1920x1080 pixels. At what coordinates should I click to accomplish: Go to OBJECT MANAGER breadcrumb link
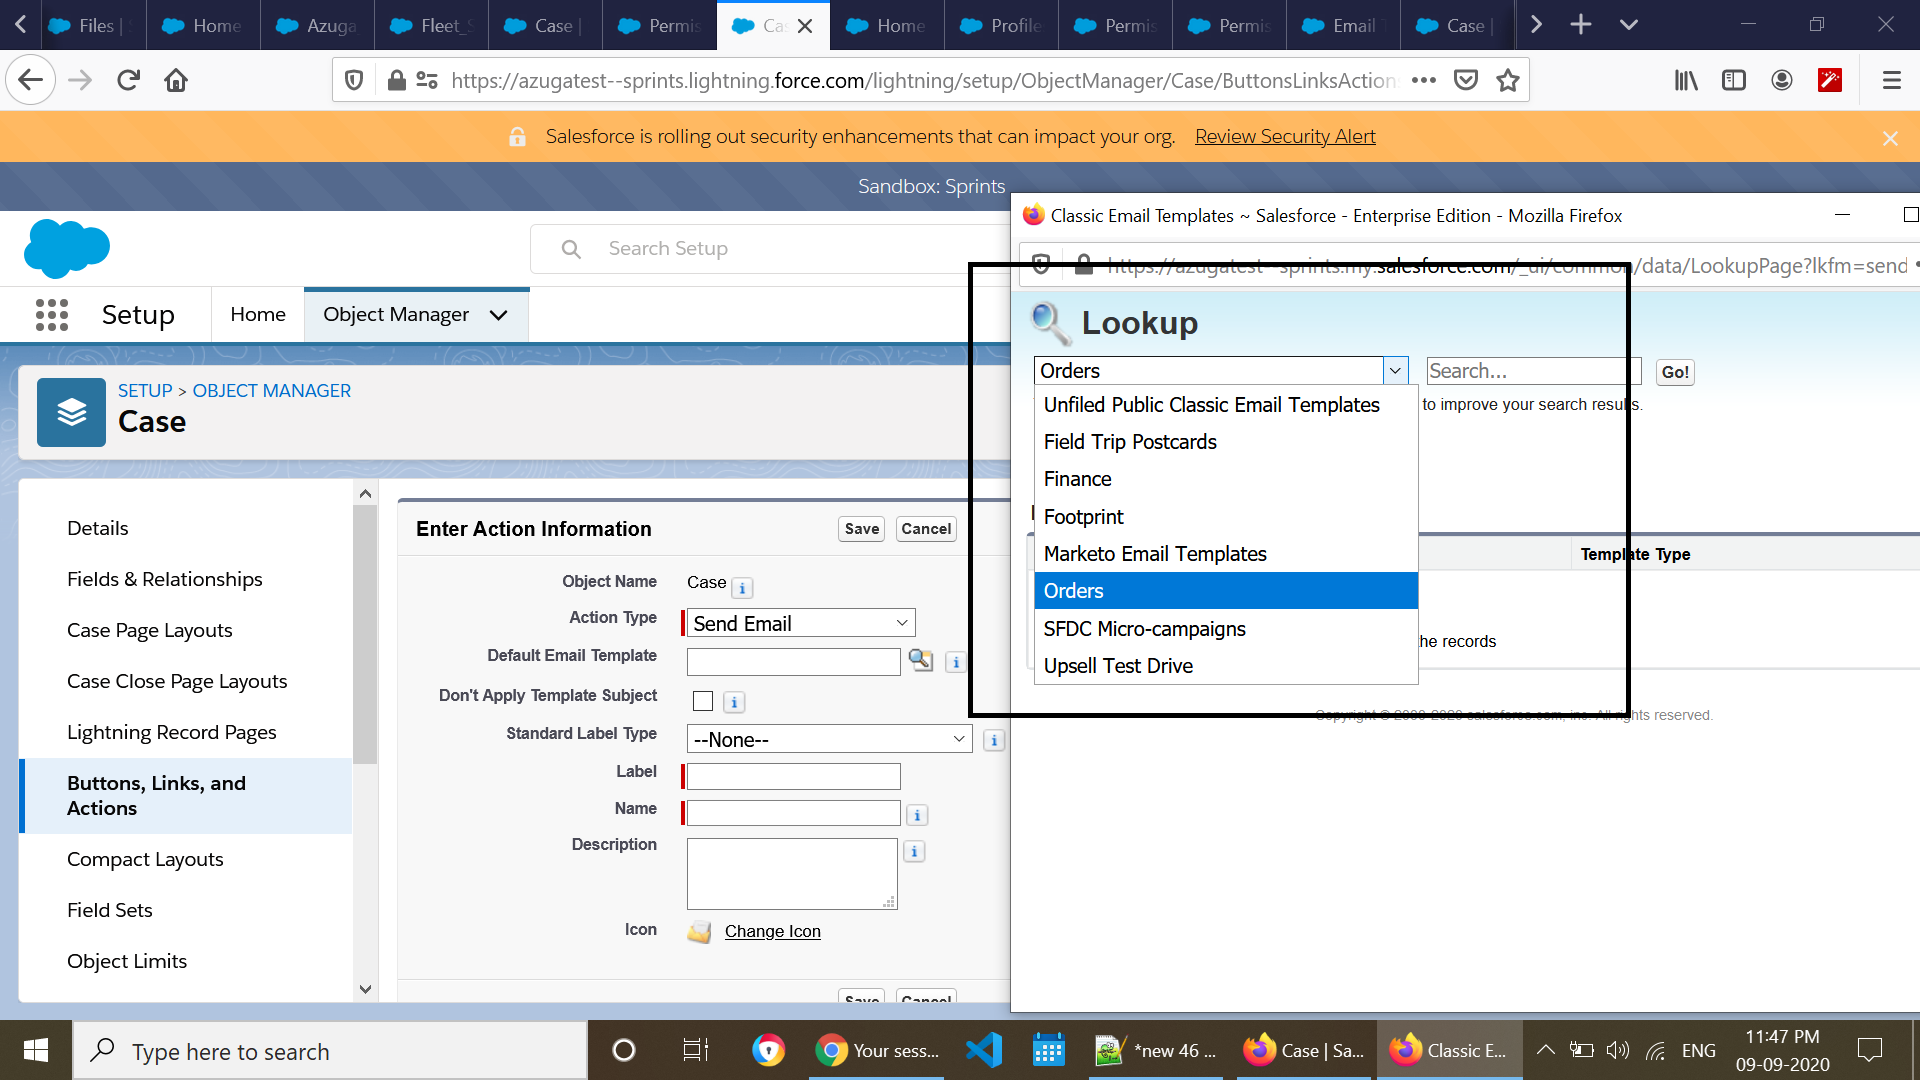272,391
